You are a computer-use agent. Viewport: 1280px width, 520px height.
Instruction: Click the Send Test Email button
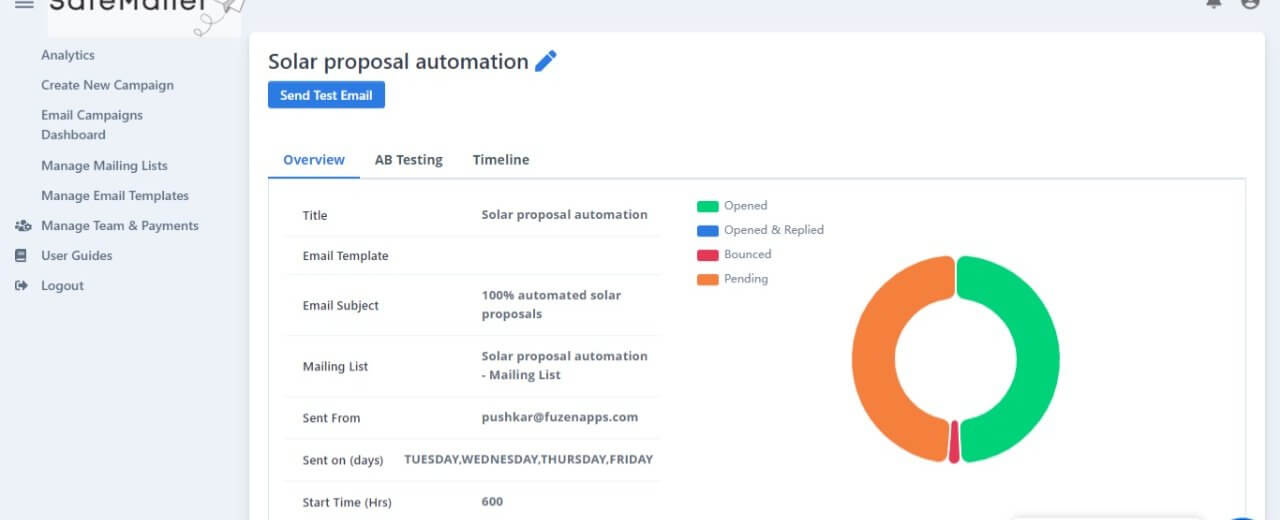coord(326,95)
